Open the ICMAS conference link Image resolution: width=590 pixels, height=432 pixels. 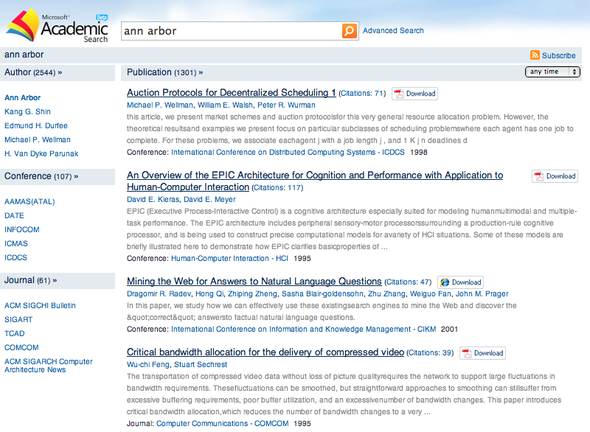[x=16, y=243]
